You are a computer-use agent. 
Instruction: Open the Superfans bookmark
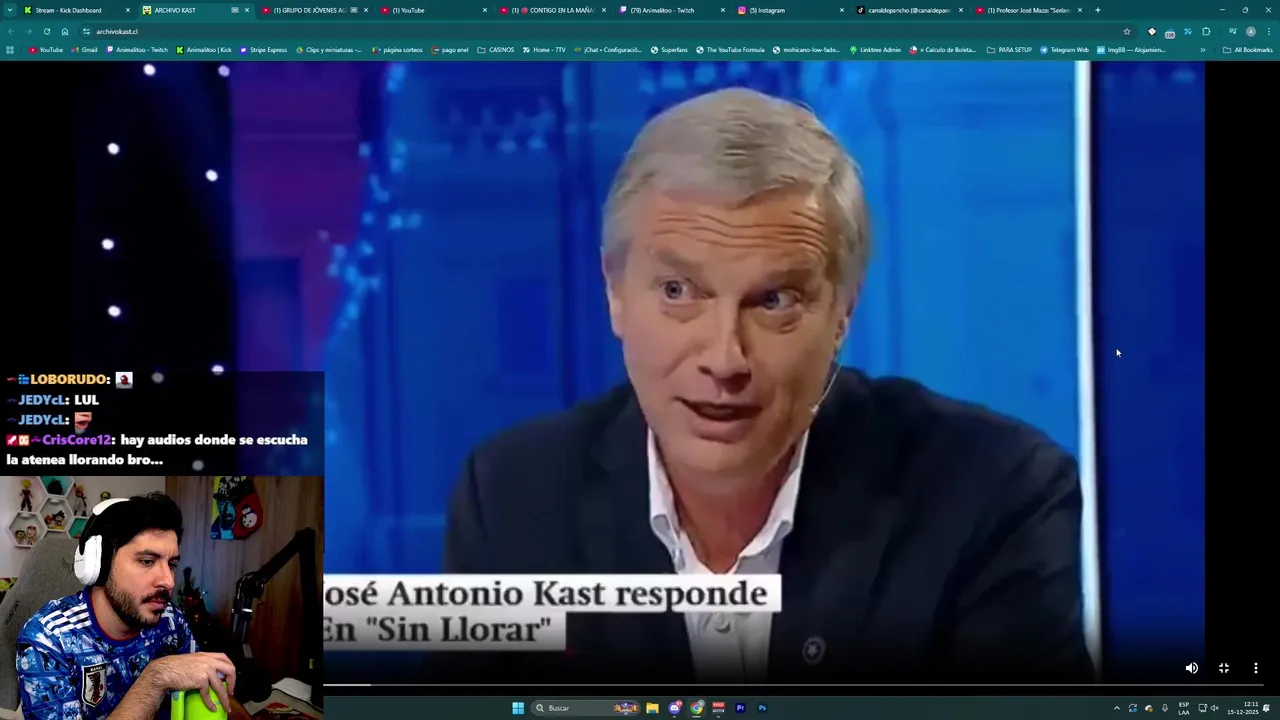669,49
